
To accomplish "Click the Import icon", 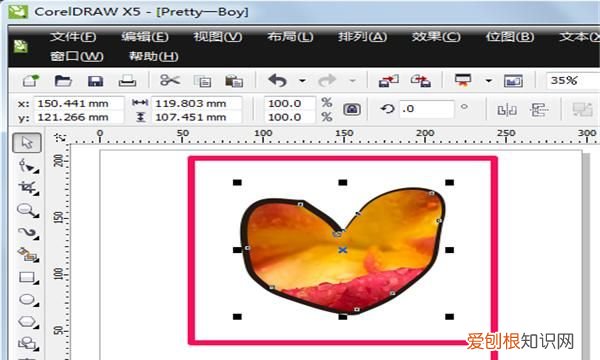I will [388, 81].
